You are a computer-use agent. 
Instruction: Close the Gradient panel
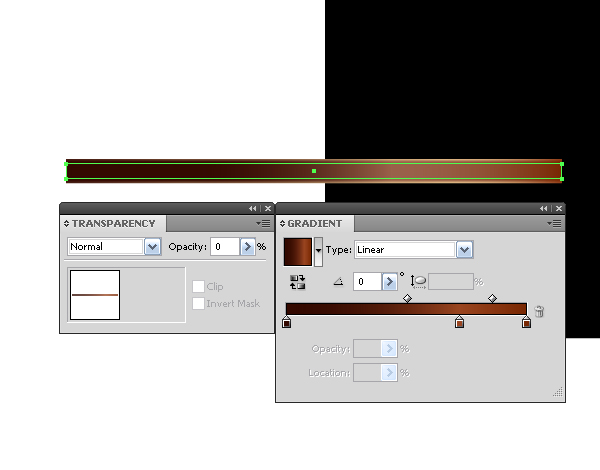[x=559, y=209]
